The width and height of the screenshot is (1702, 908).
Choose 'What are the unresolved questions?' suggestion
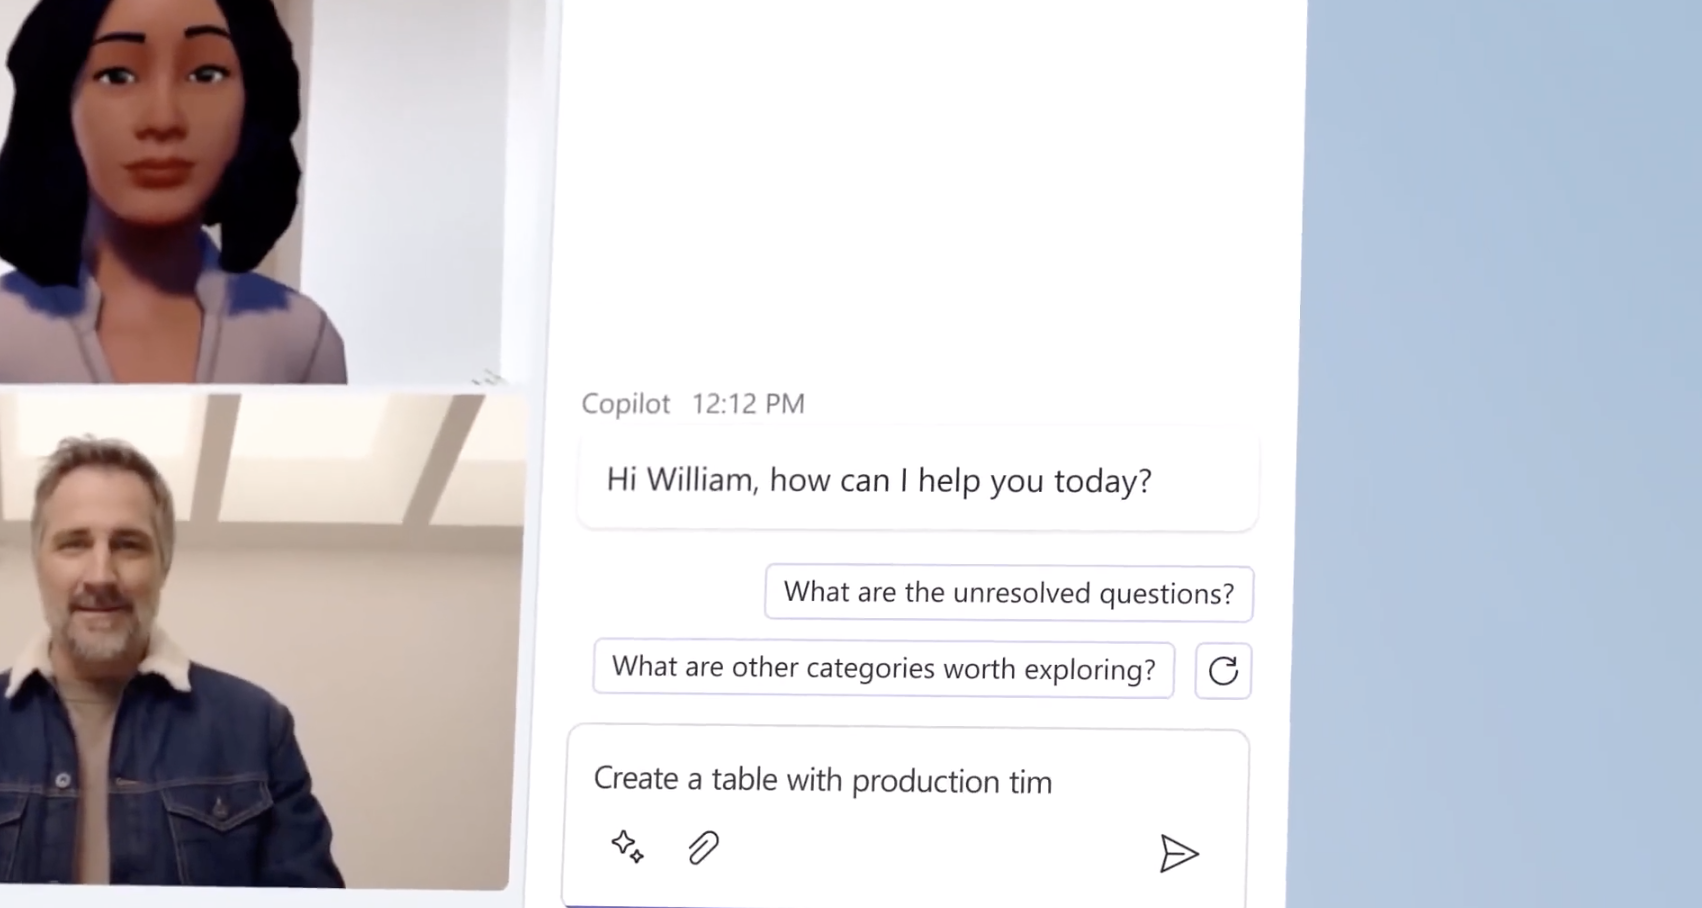pyautogui.click(x=1009, y=593)
